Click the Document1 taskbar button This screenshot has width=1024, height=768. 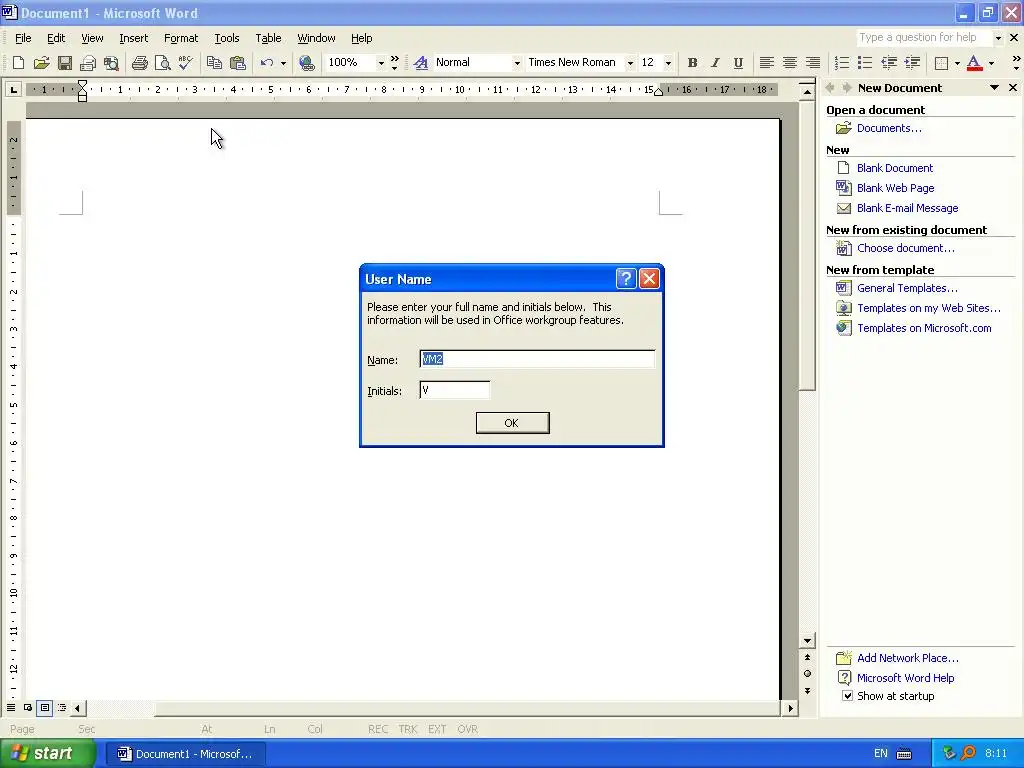(185, 754)
